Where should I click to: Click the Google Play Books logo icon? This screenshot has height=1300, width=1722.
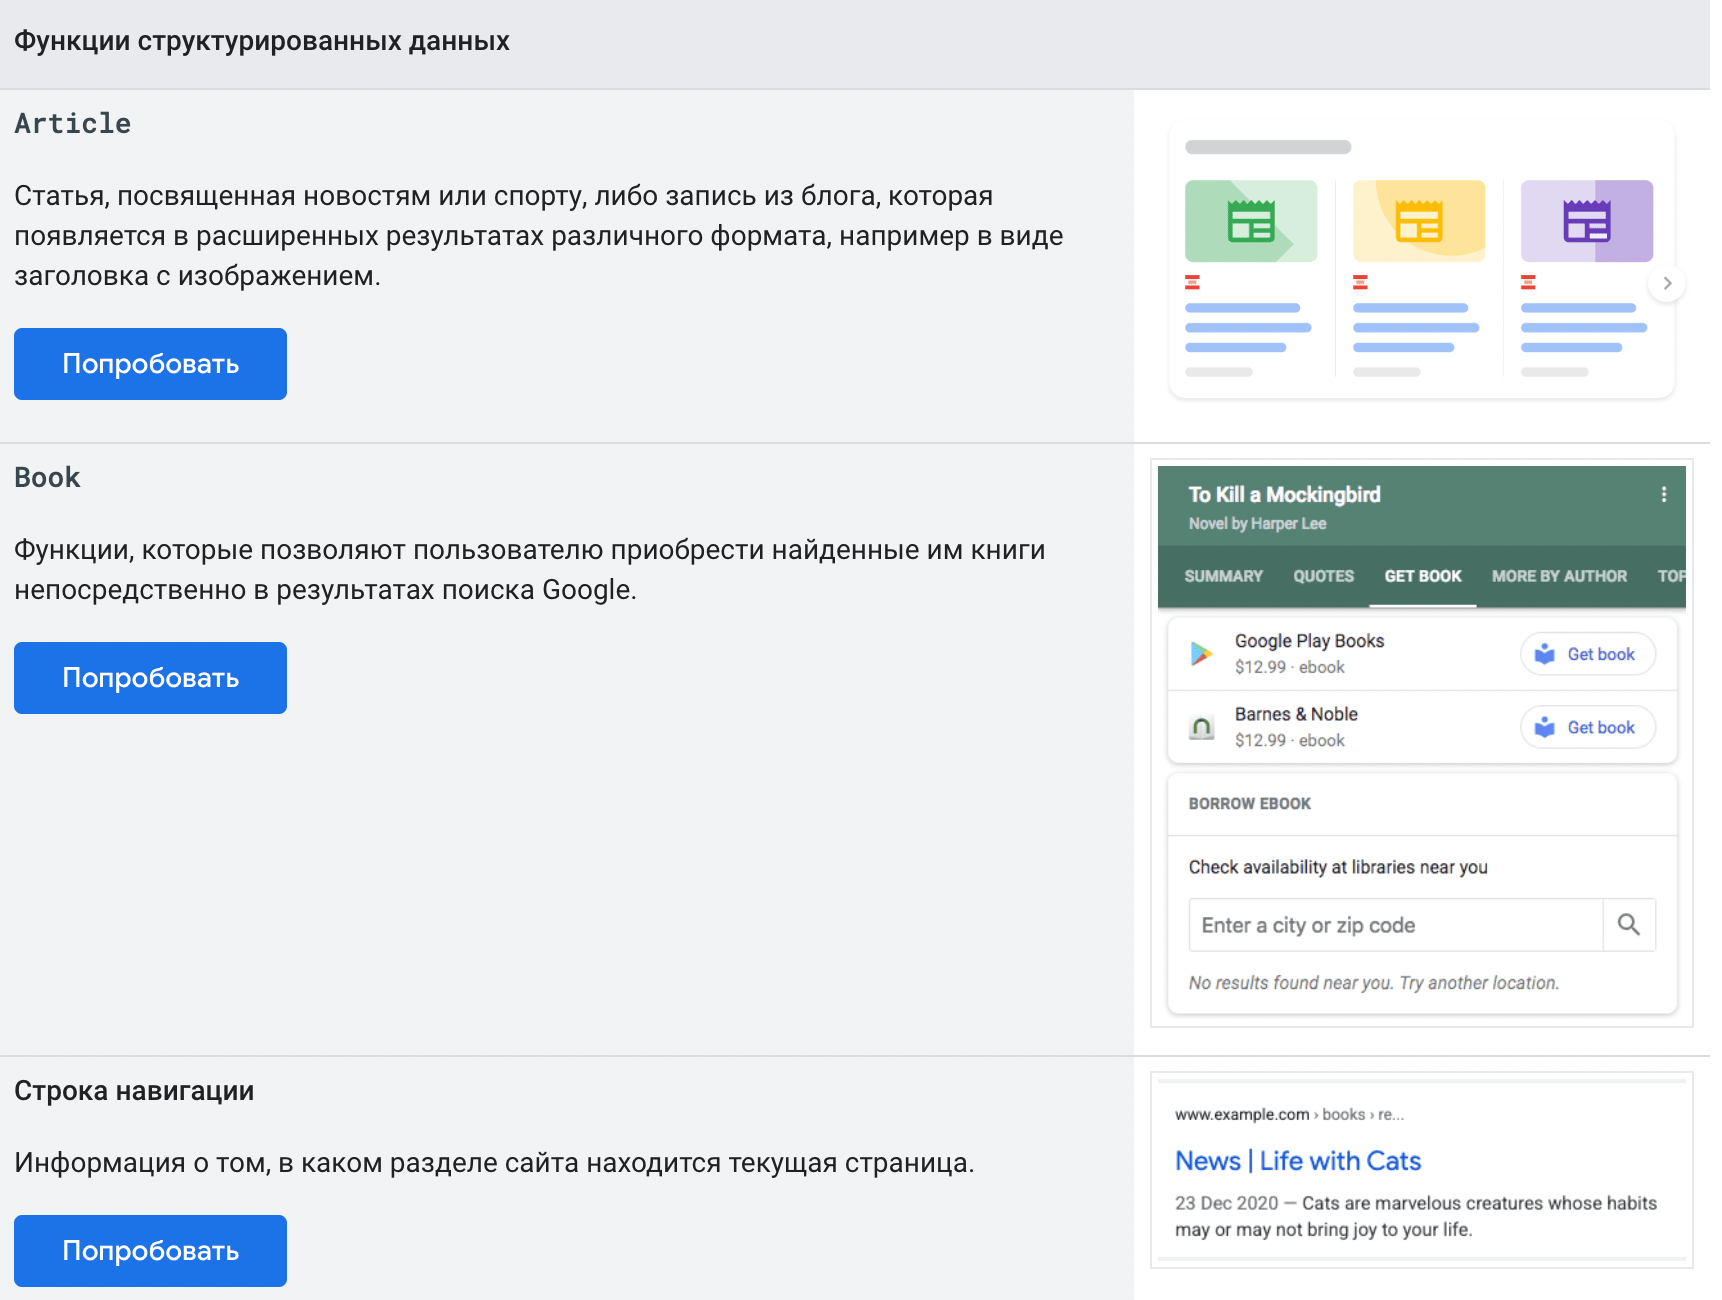click(1201, 654)
